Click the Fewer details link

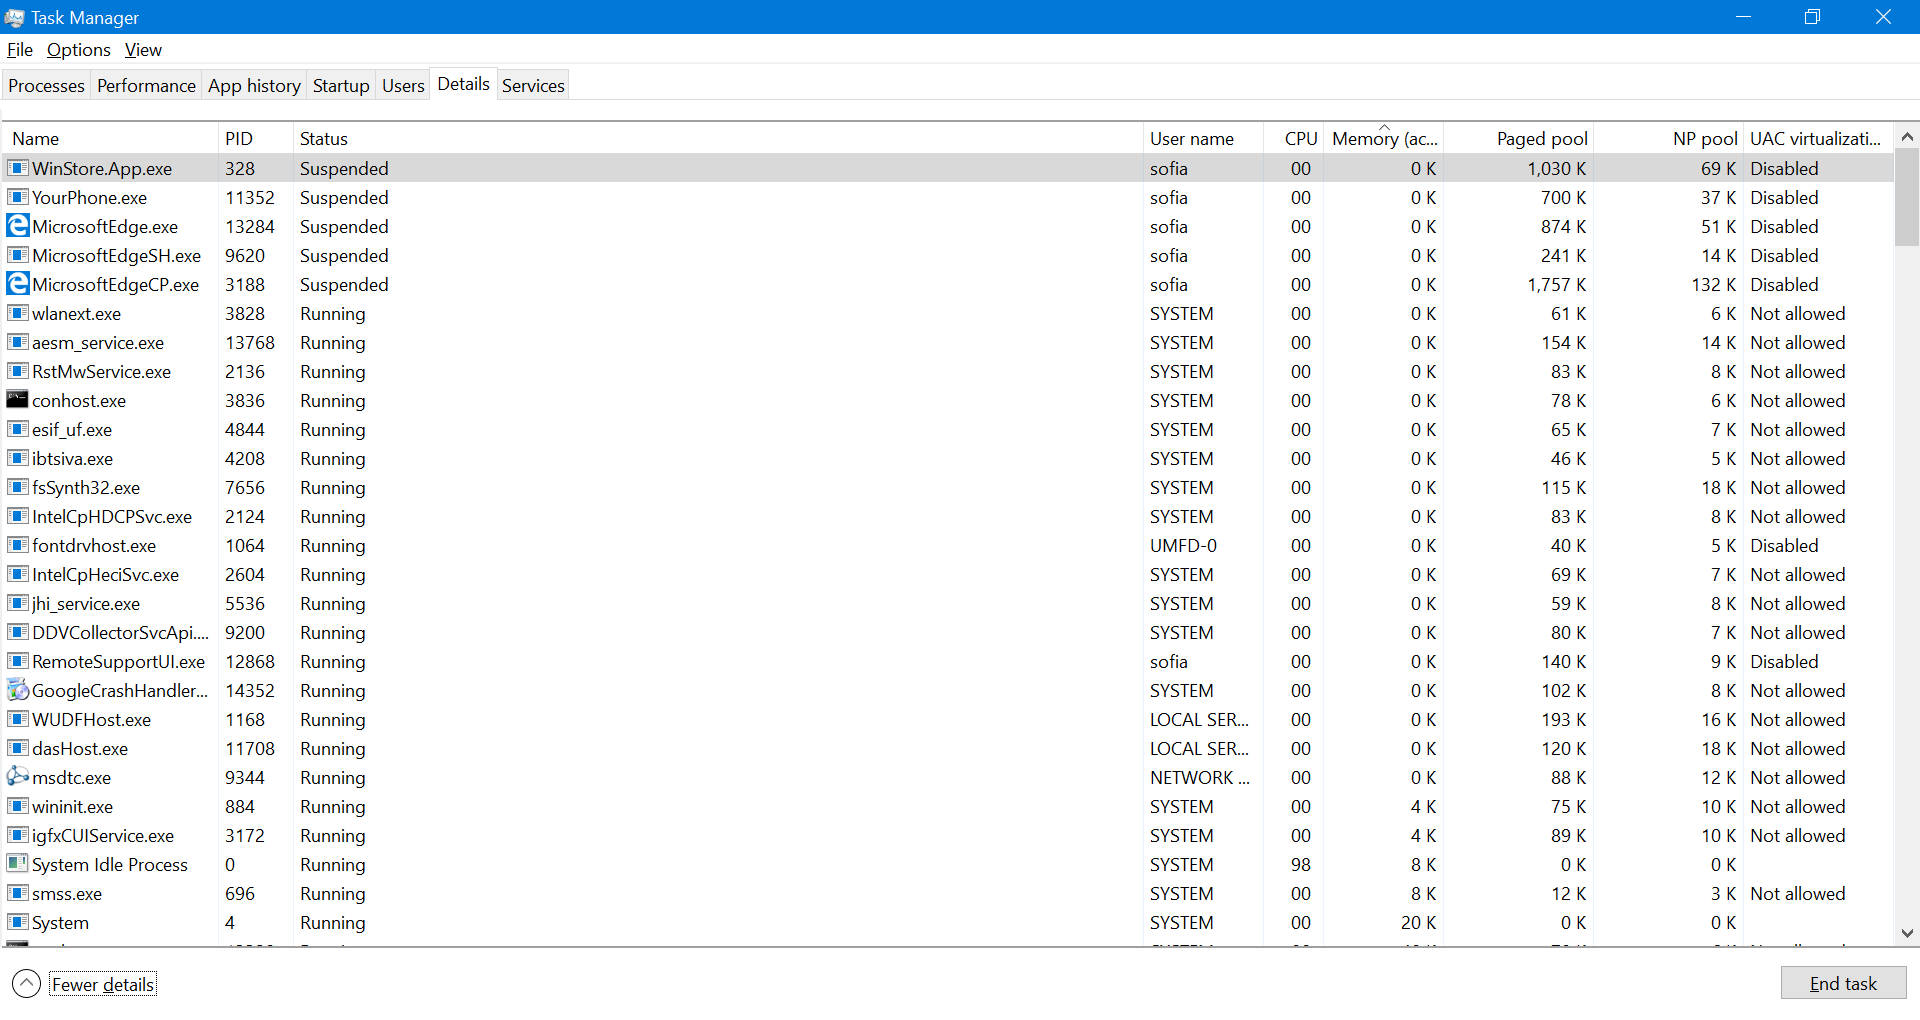coord(103,985)
